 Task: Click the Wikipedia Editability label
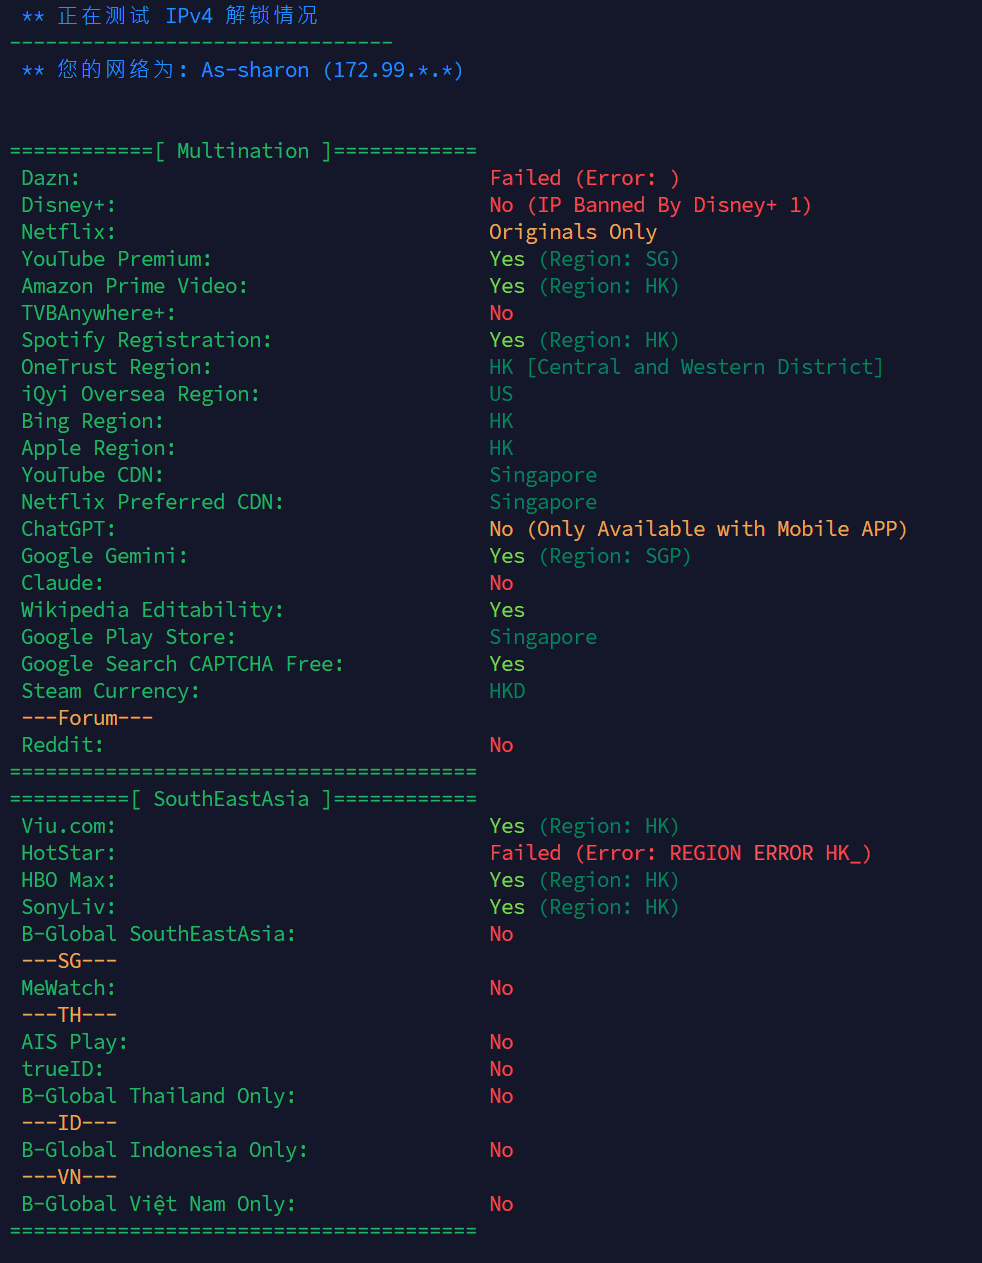[153, 610]
